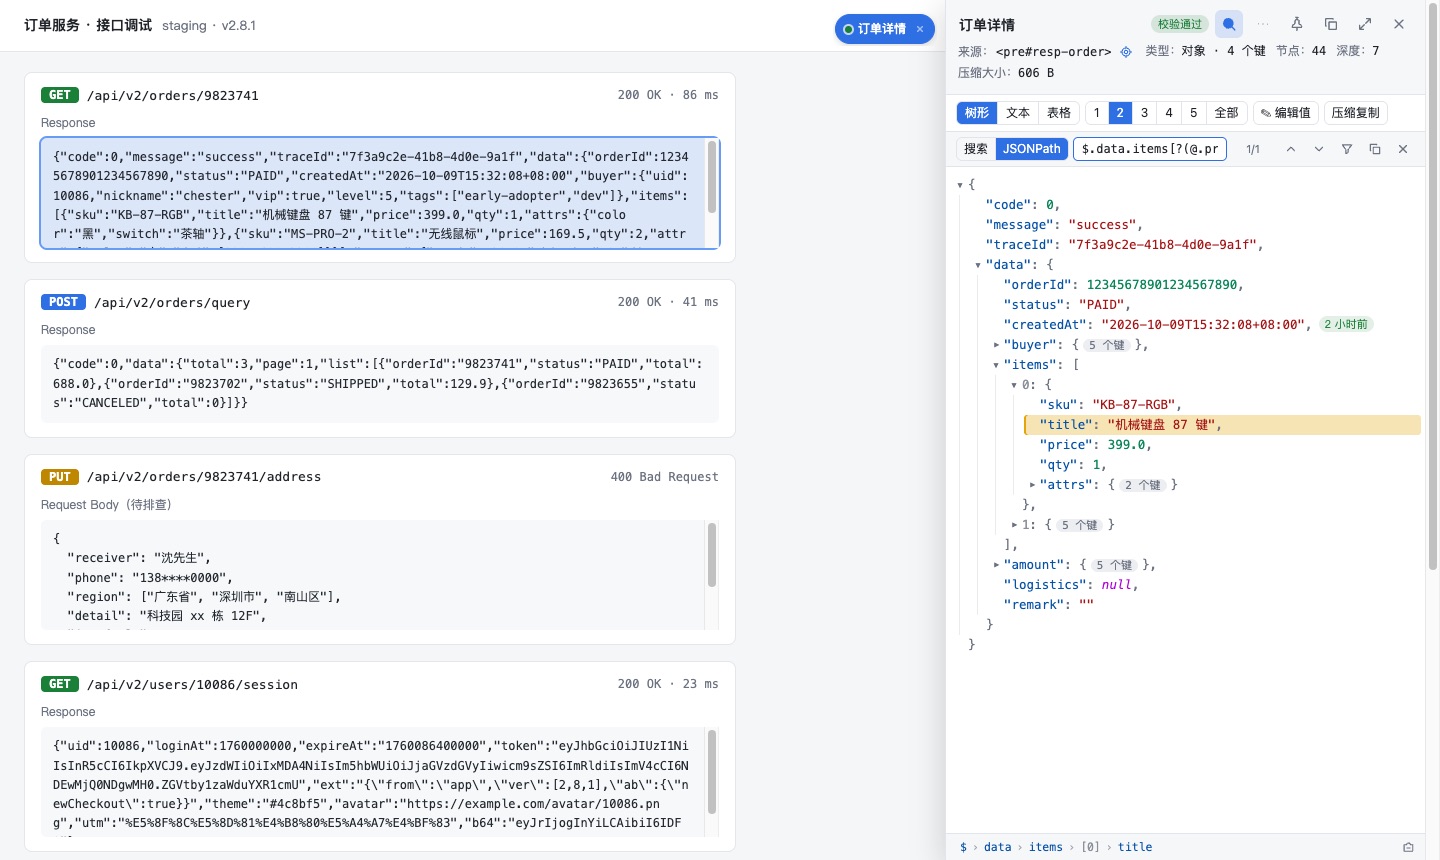
Task: Expand the 订单详情 panel to fullscreen
Action: click(x=1365, y=24)
